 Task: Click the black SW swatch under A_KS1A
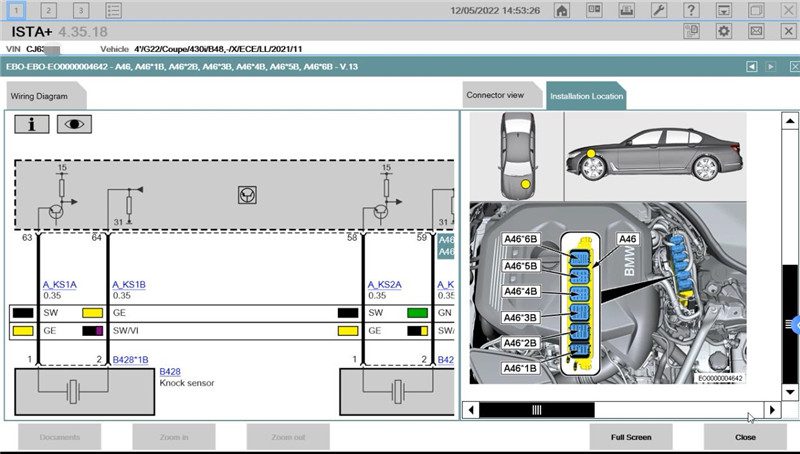[23, 313]
